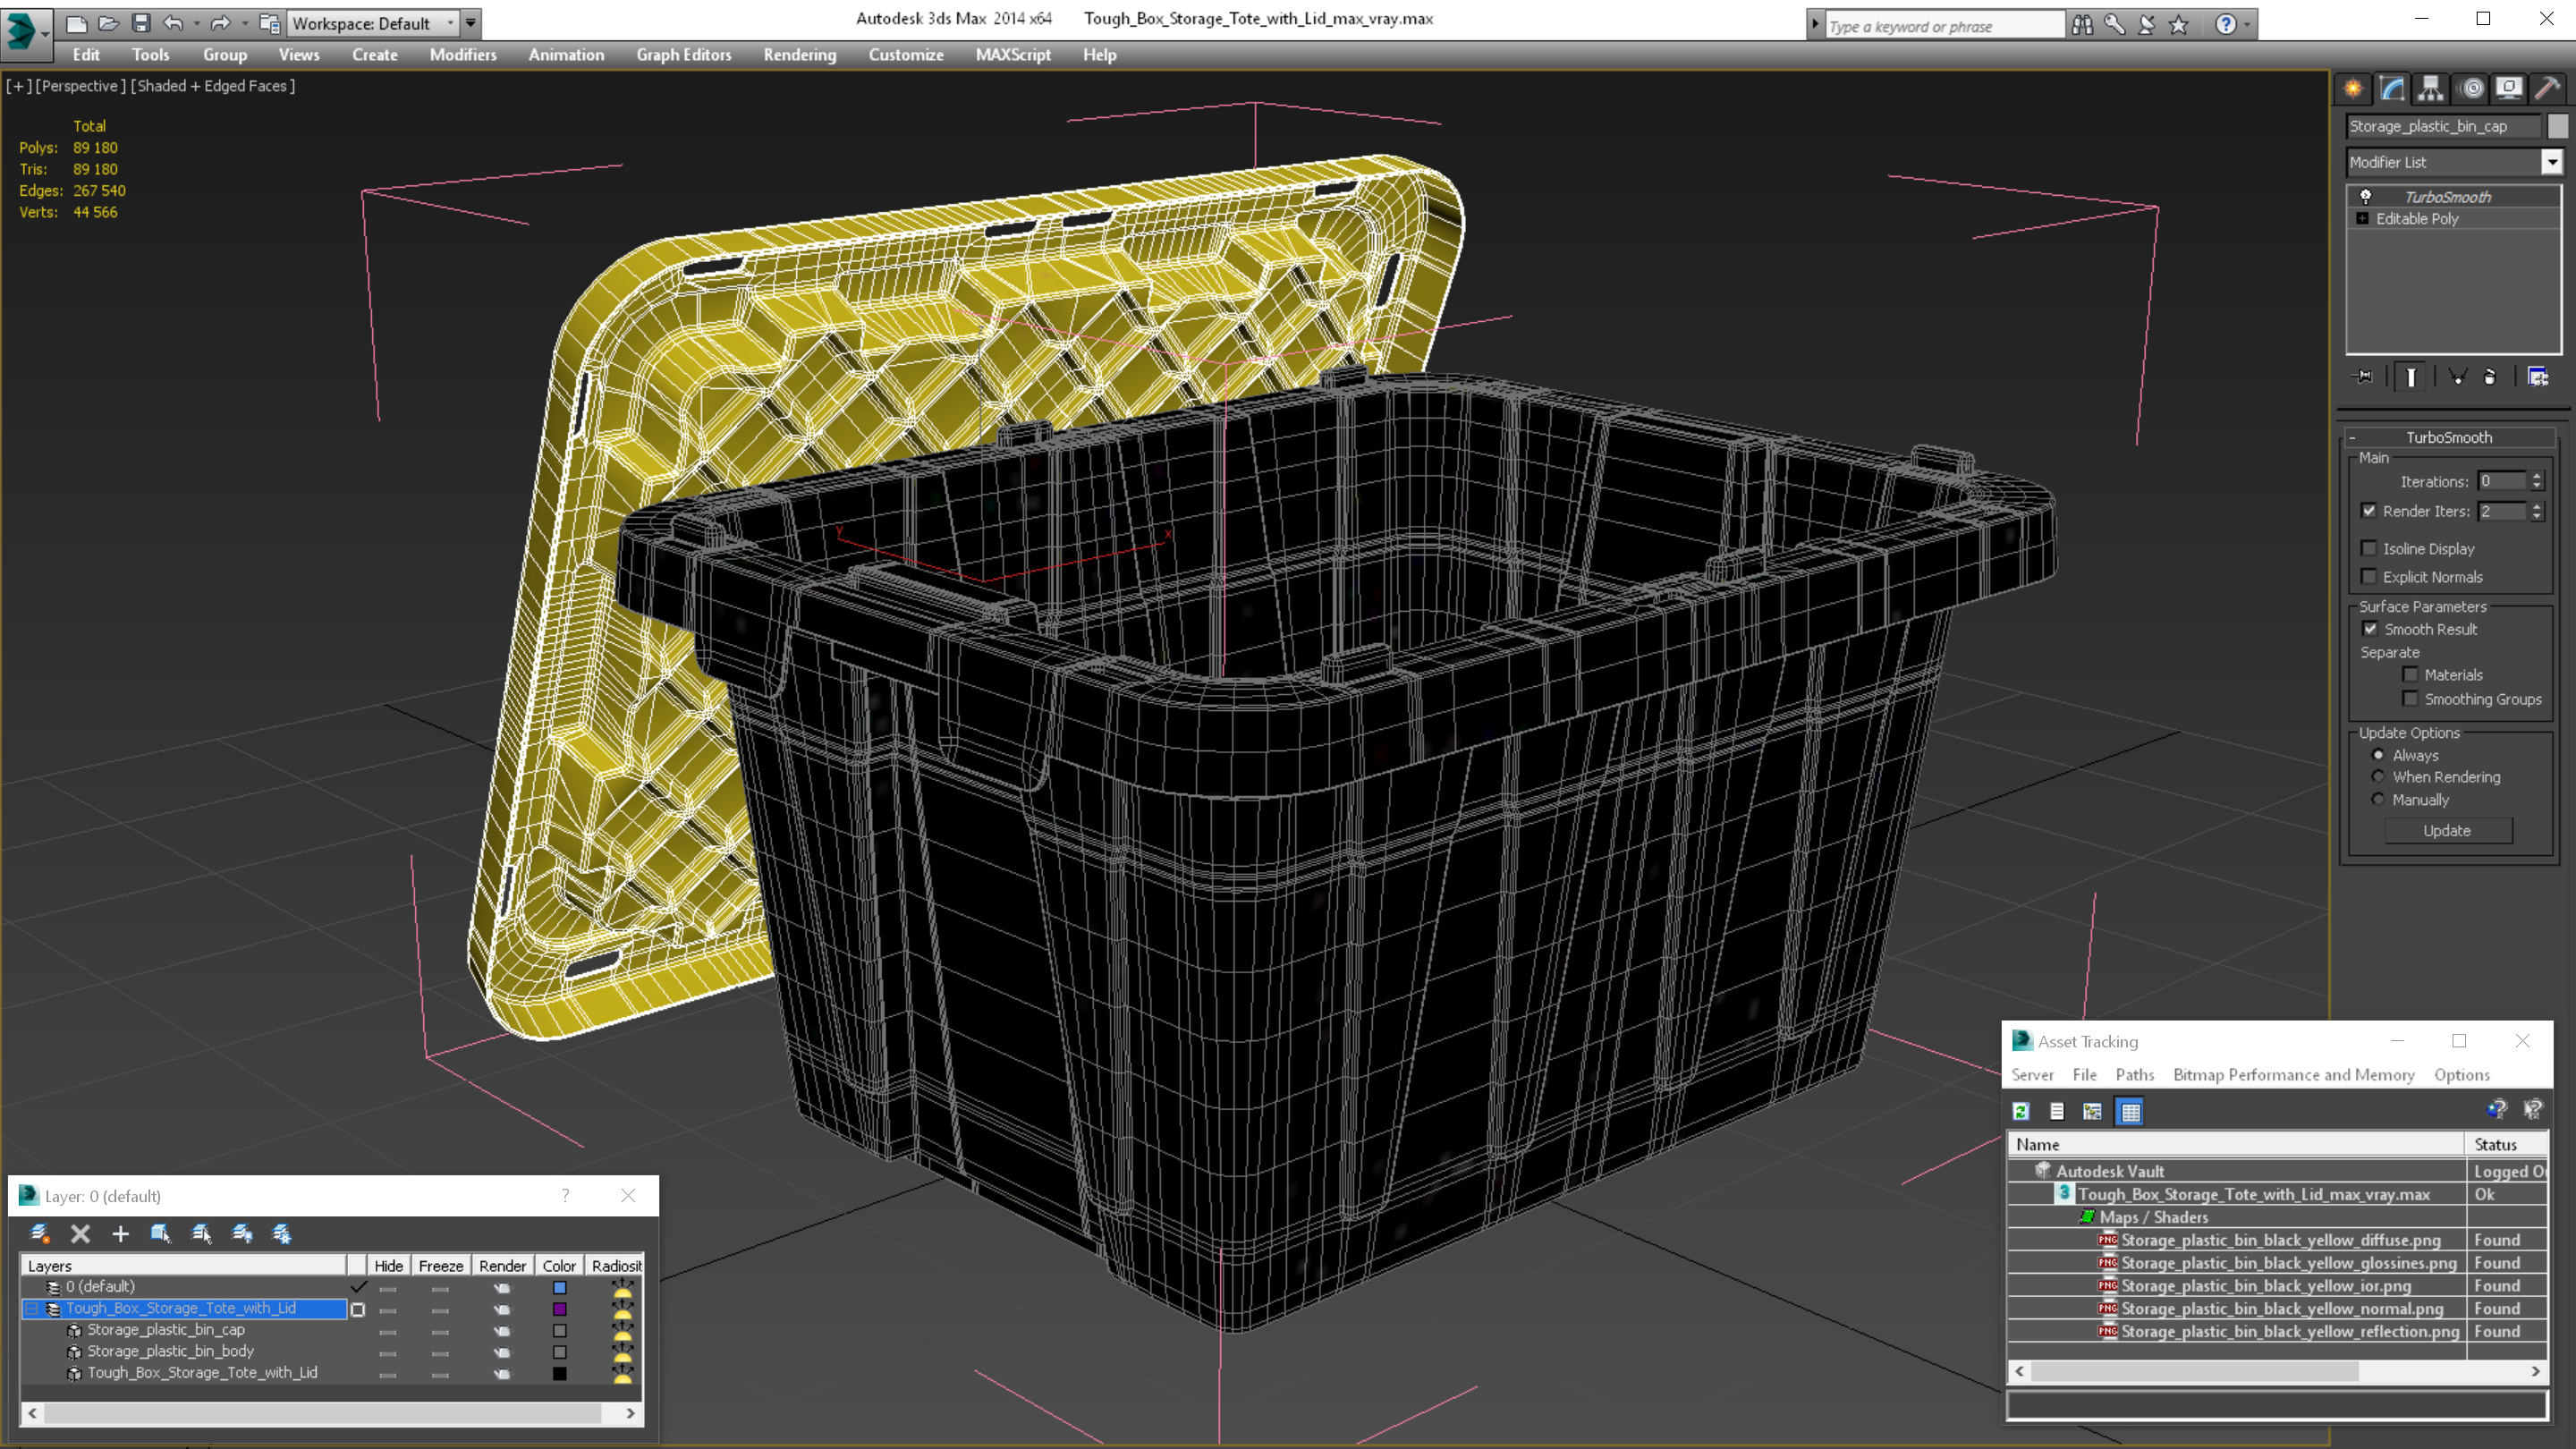Open the Utilities panel hammer icon
Screen dimensions: 2576x1449
click(2547, 89)
